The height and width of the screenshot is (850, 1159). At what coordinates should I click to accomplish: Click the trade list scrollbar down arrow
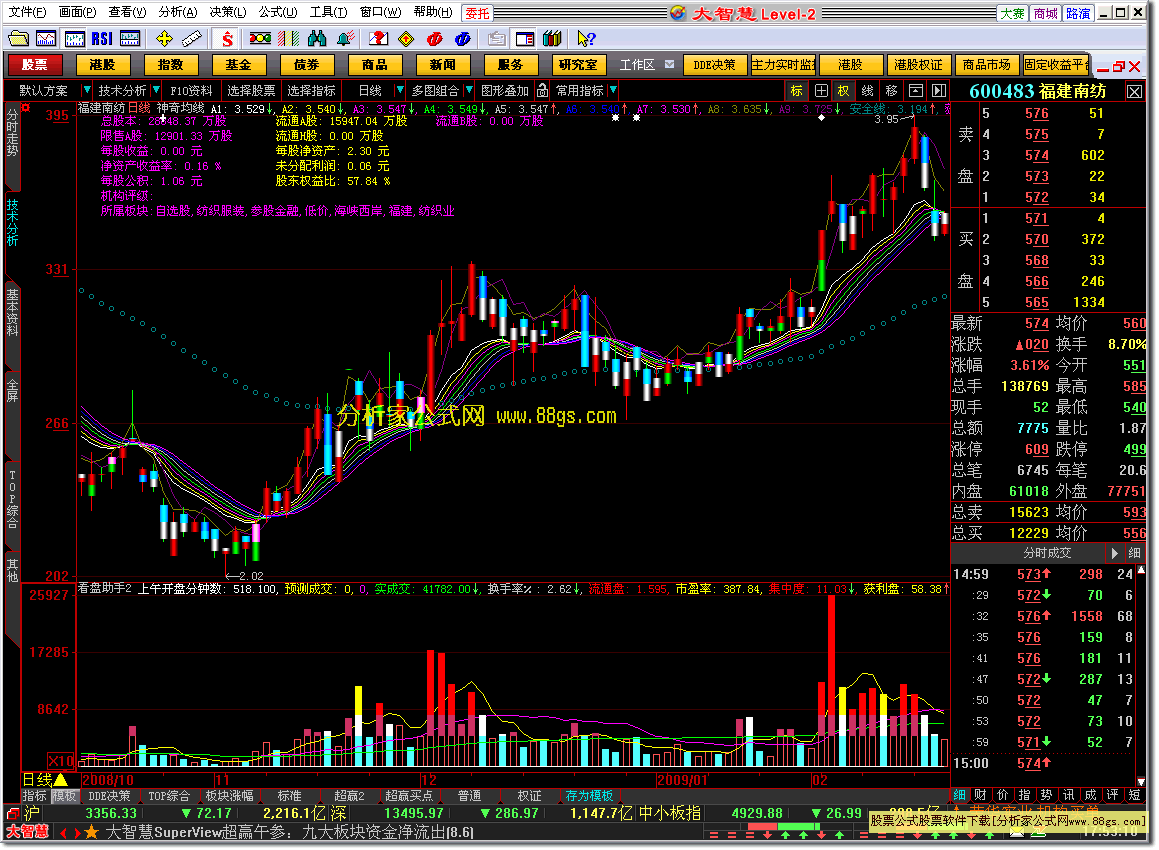pos(1141,782)
